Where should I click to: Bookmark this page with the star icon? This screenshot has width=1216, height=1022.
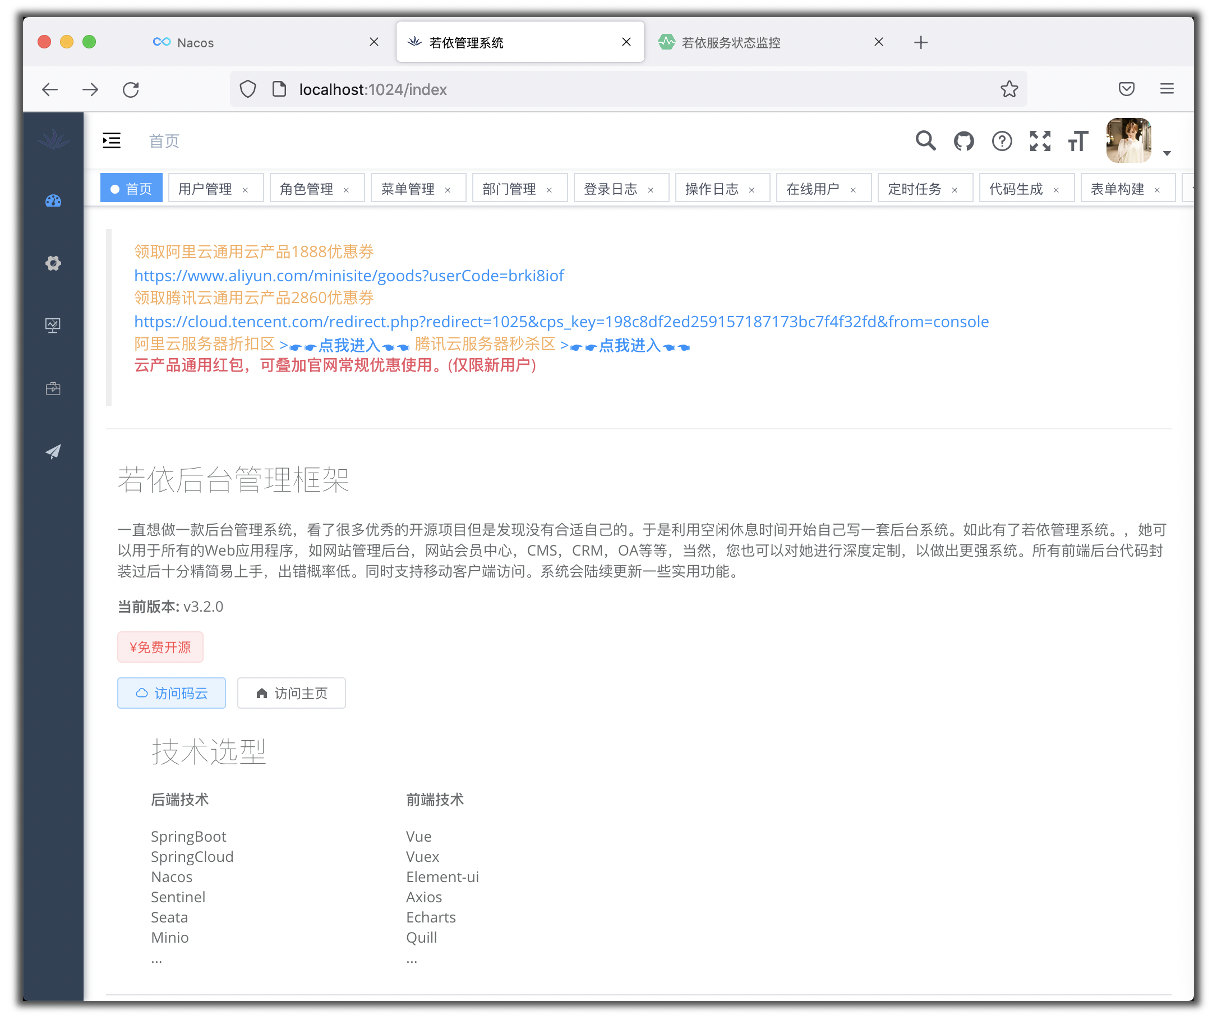pos(1010,89)
